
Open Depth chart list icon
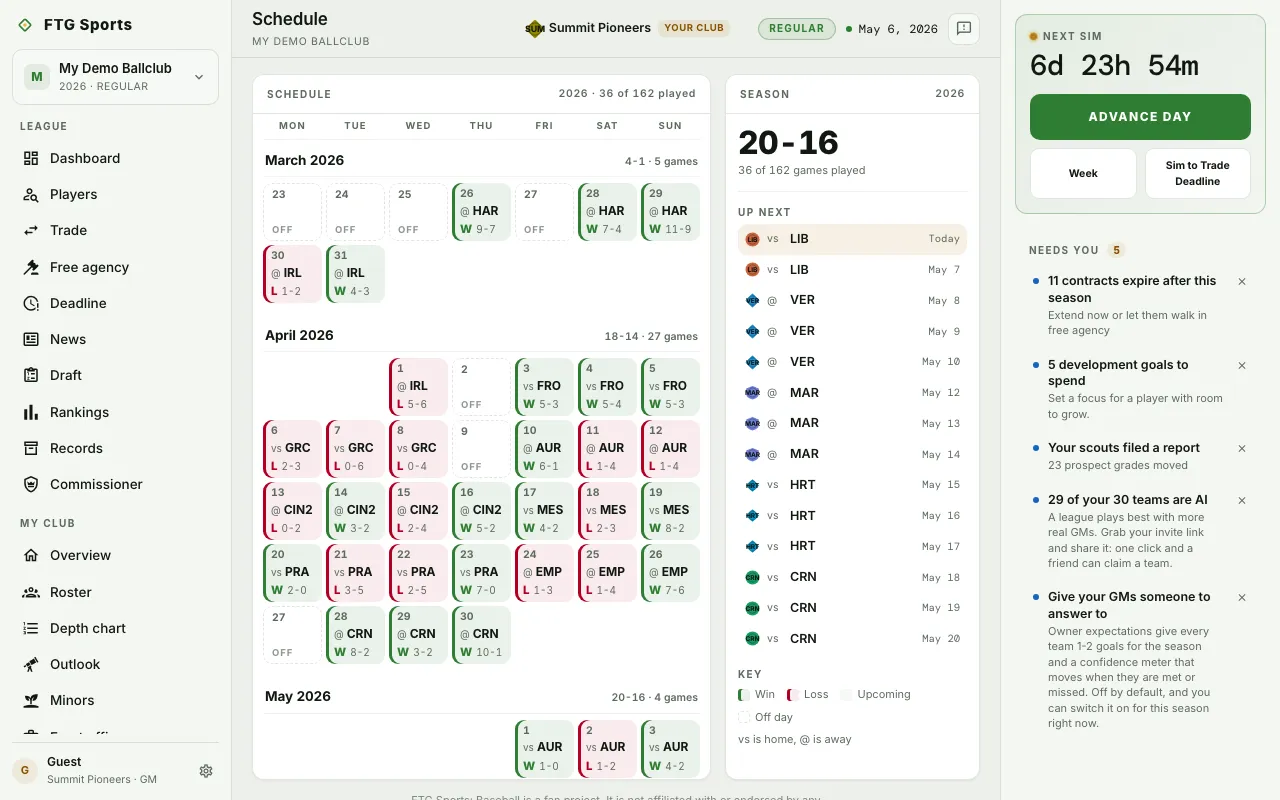click(x=31, y=628)
